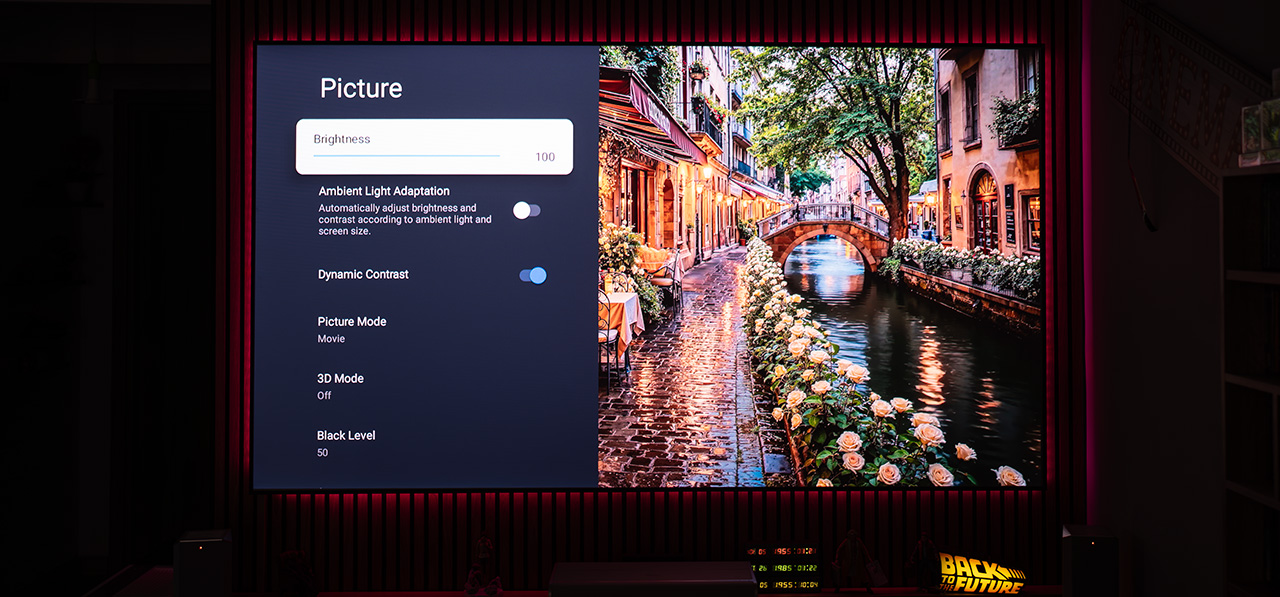Select the Brightness label
The width and height of the screenshot is (1280, 597).
(342, 139)
